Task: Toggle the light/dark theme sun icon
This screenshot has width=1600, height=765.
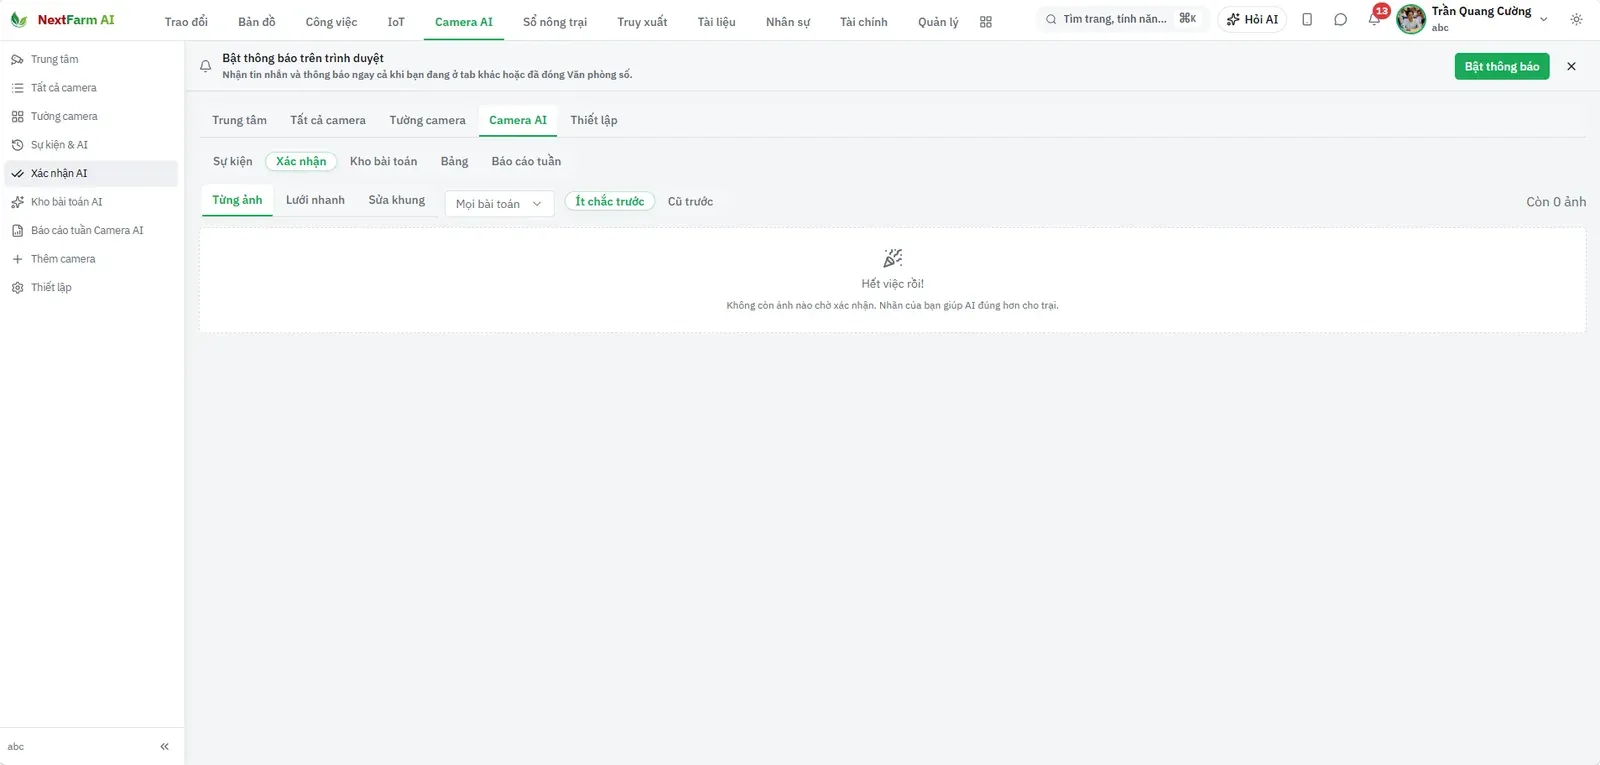Action: click(1577, 19)
